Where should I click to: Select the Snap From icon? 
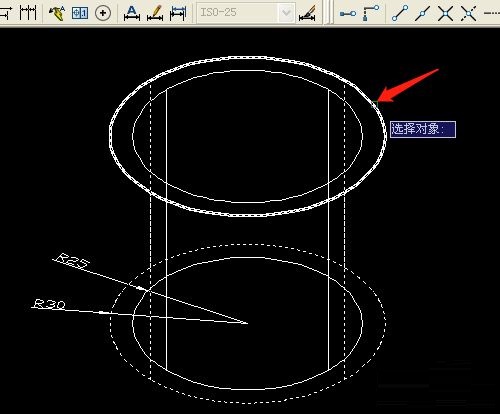(371, 13)
